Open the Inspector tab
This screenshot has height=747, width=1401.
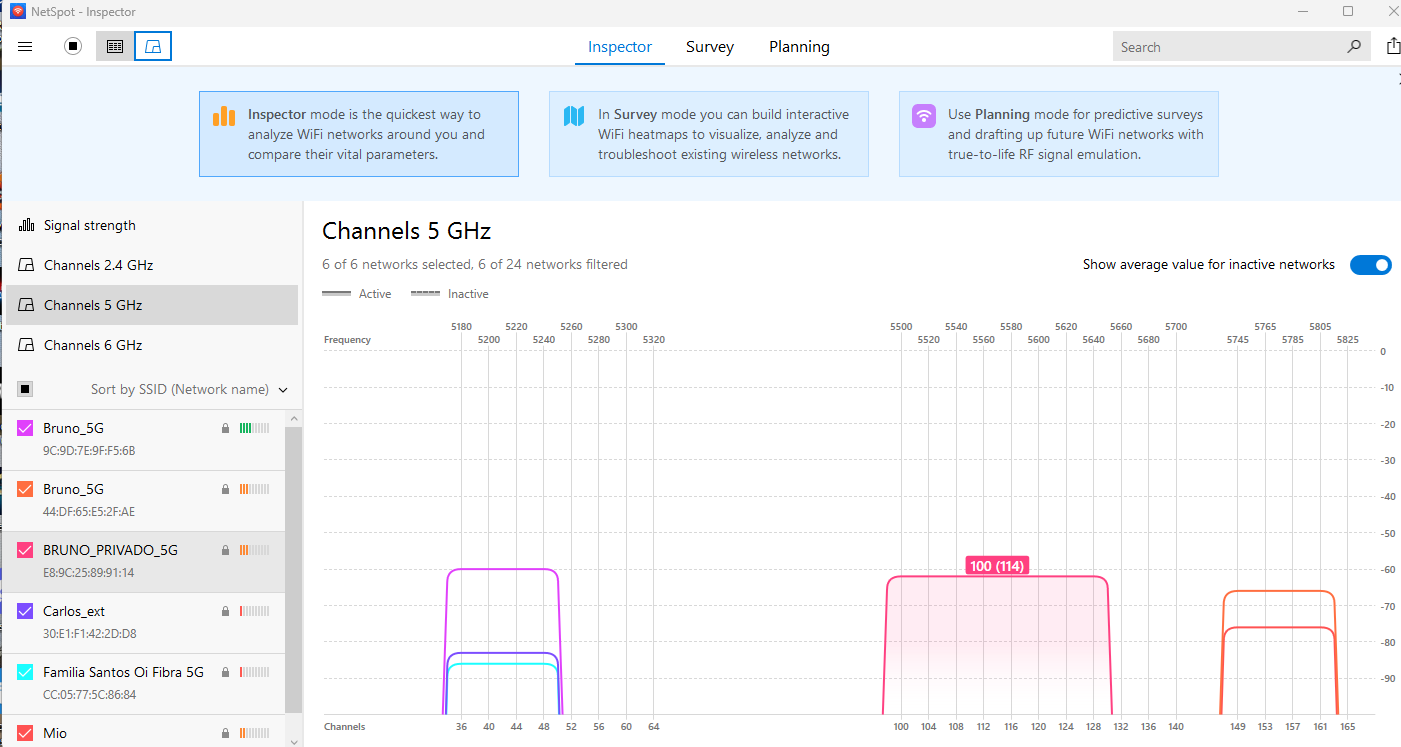(620, 47)
